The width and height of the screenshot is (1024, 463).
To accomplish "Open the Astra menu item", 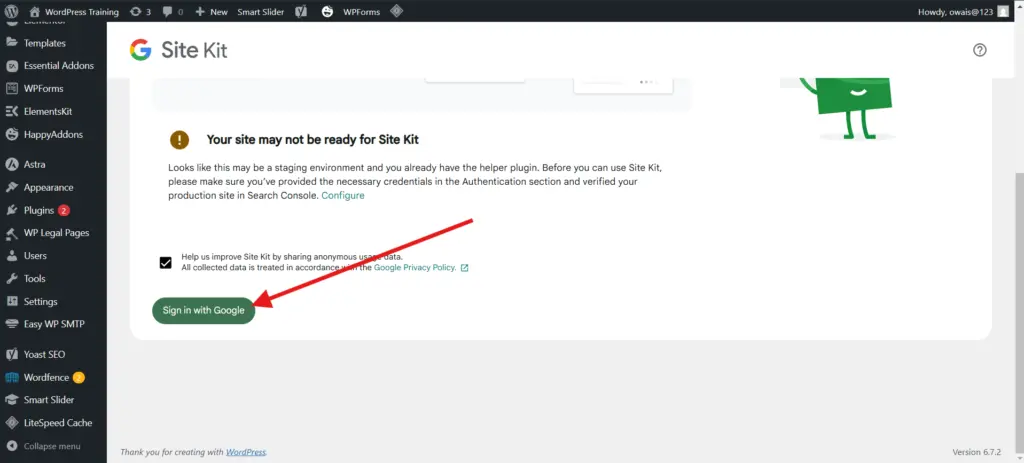I will [x=35, y=165].
